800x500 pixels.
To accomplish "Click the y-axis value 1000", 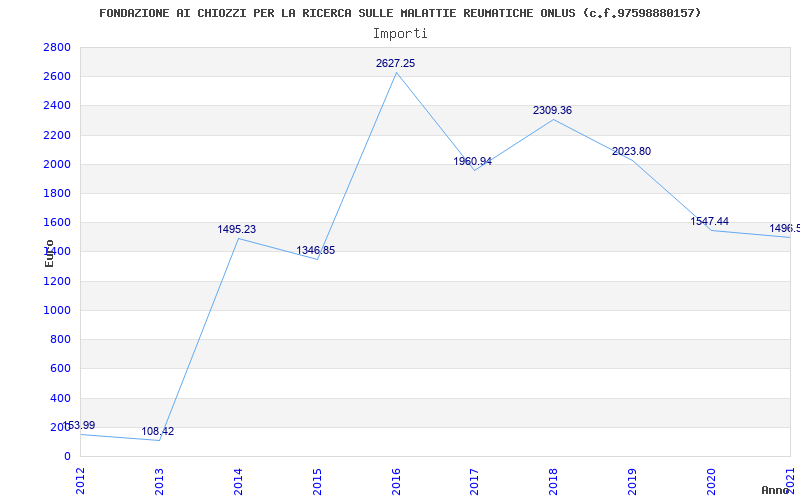I will [x=57, y=310].
